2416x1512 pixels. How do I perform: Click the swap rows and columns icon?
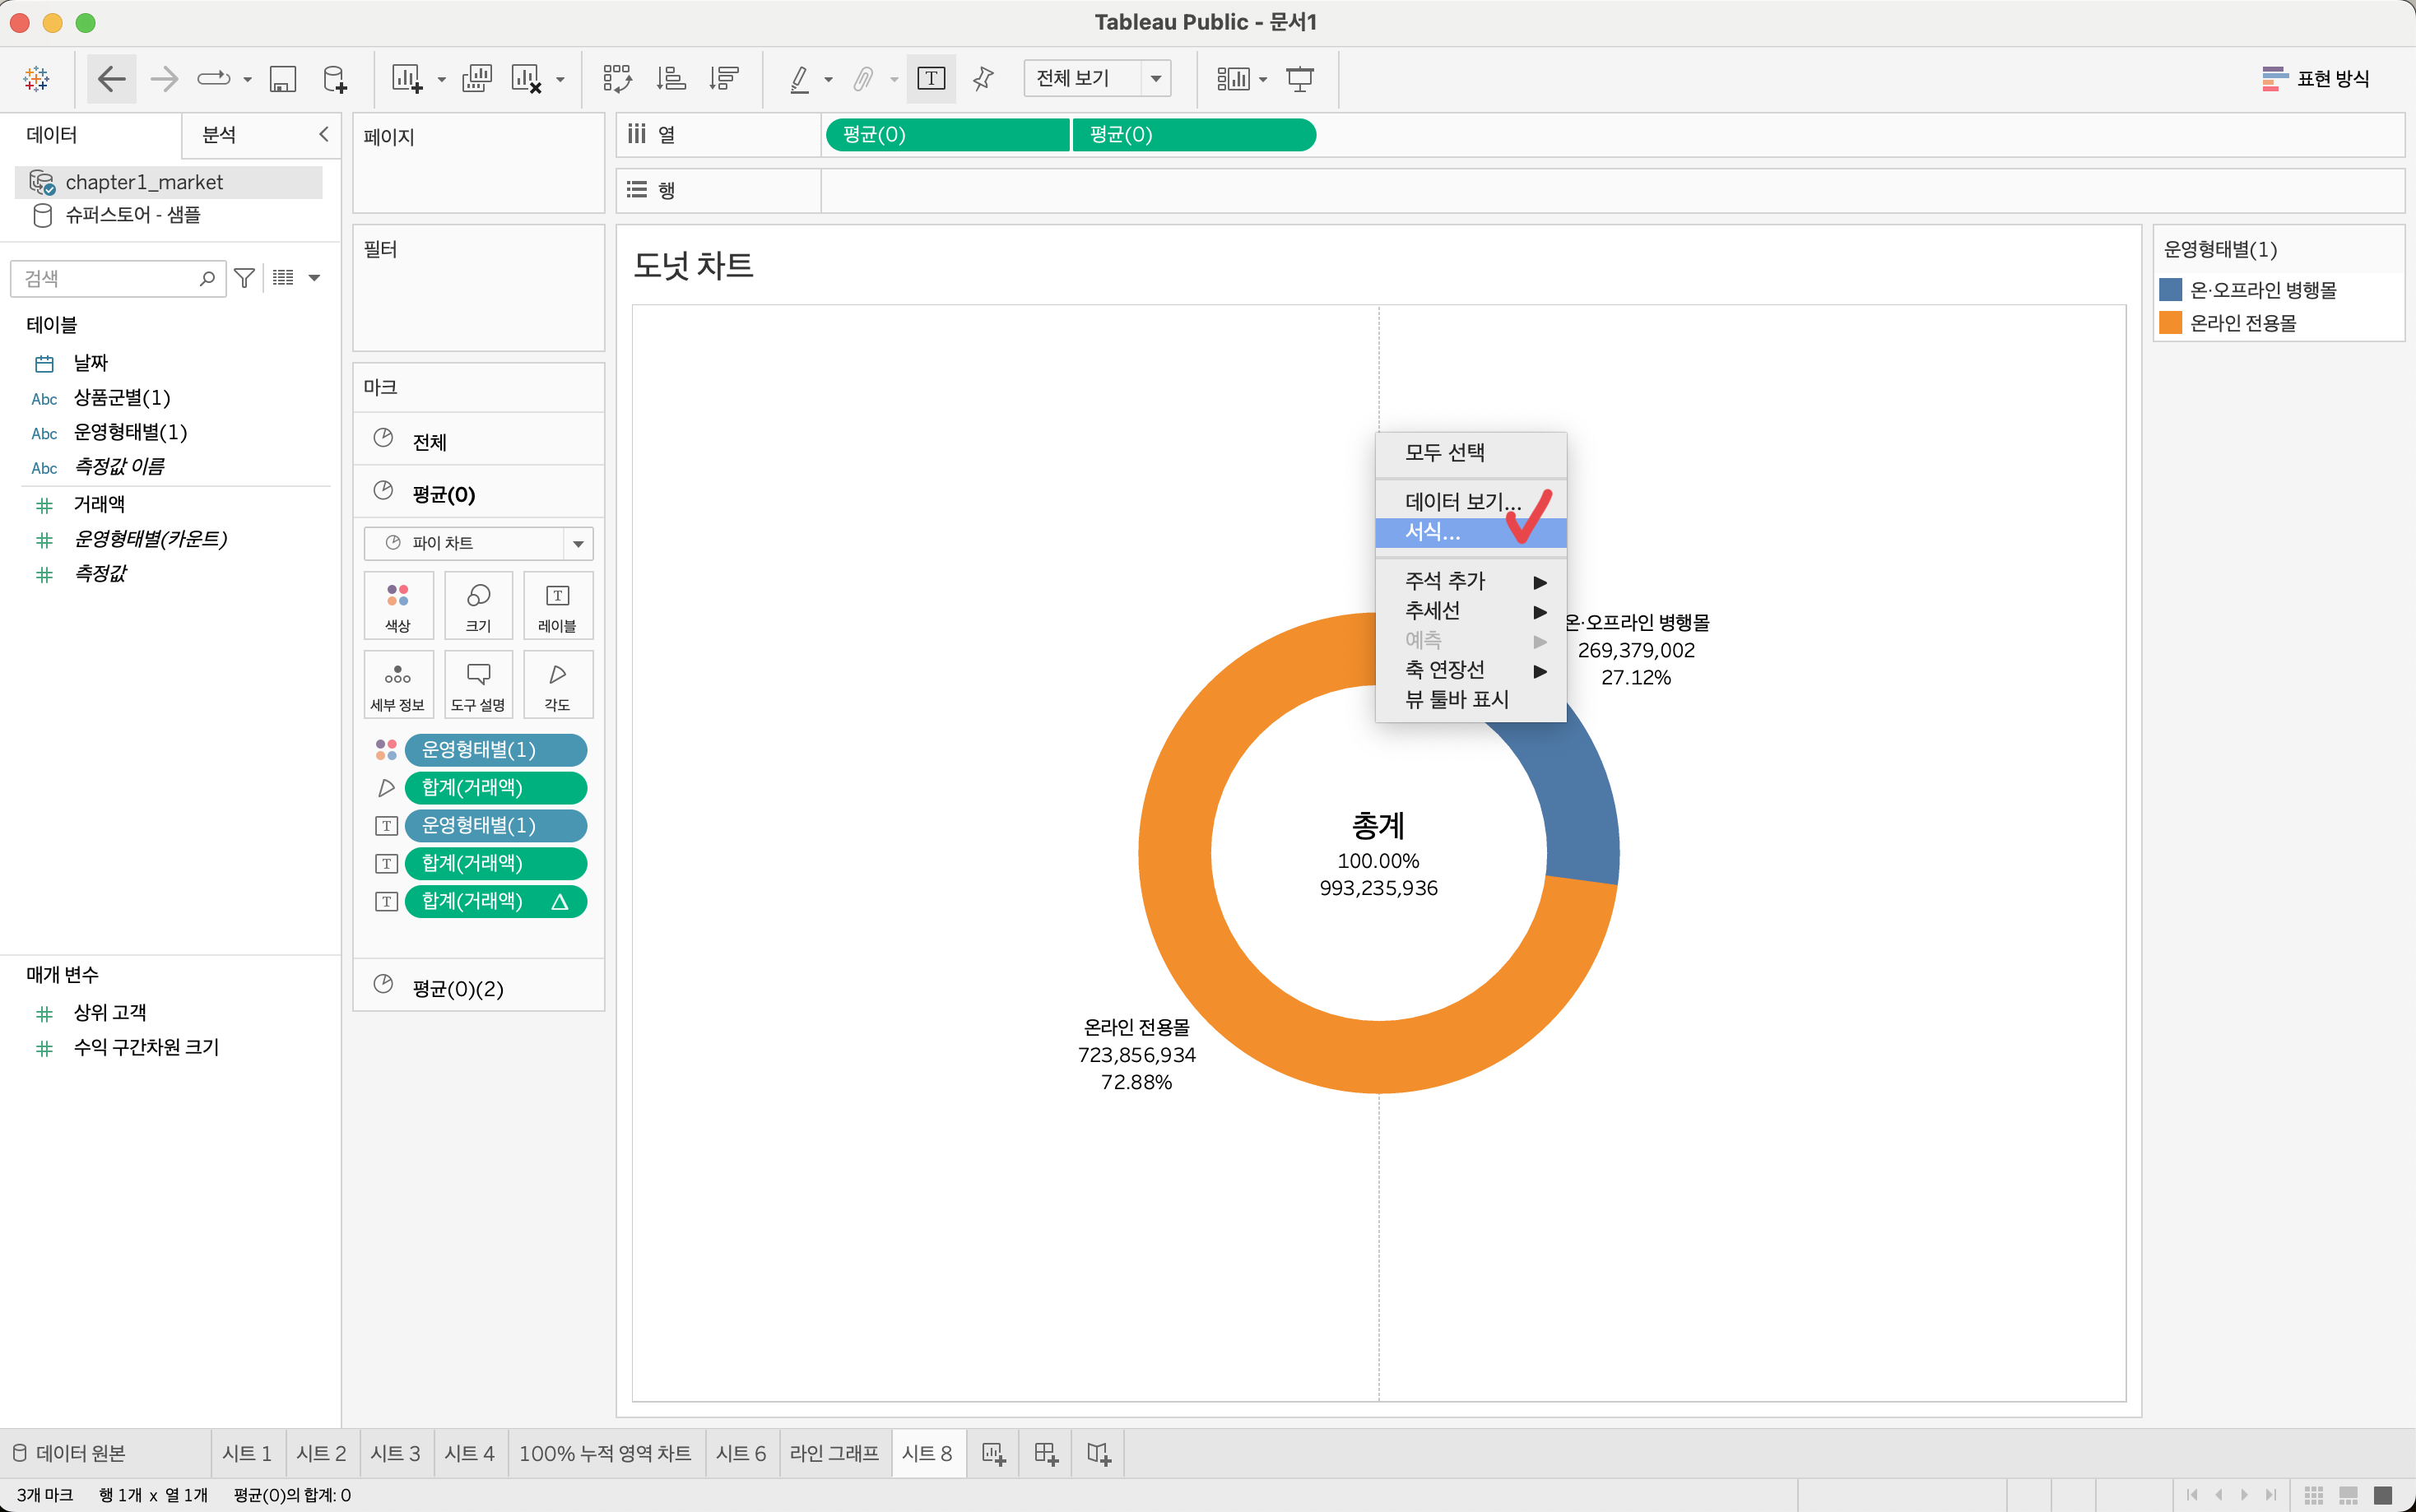click(x=617, y=78)
